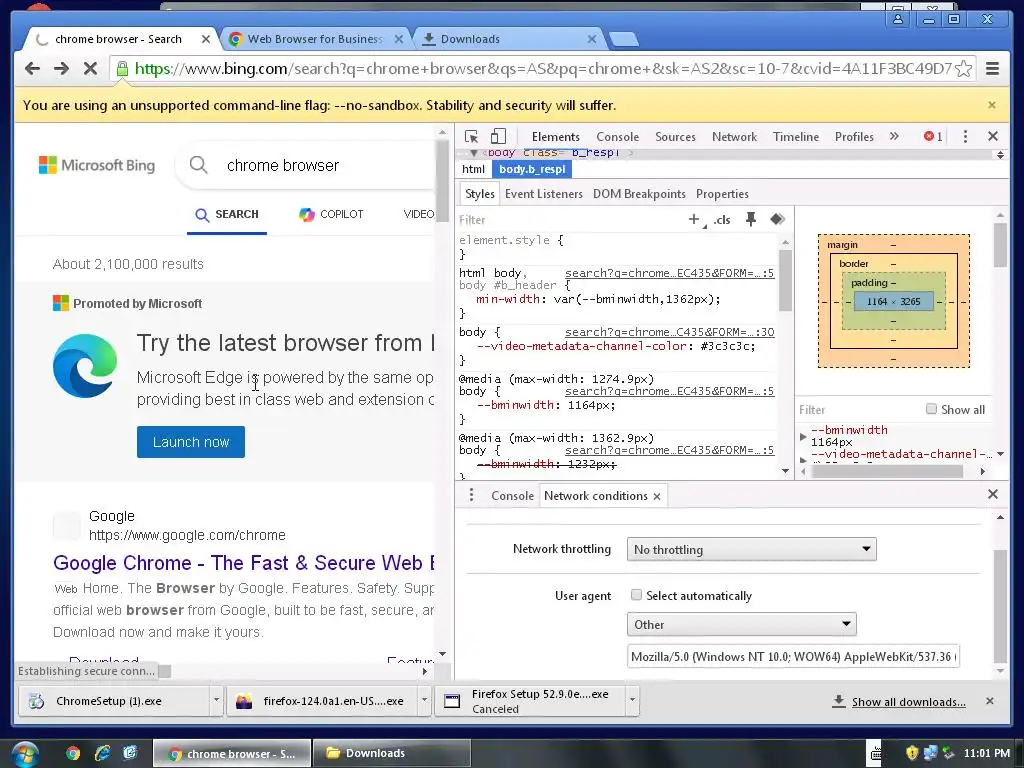Open the Chrome hamburger menu

(992, 69)
